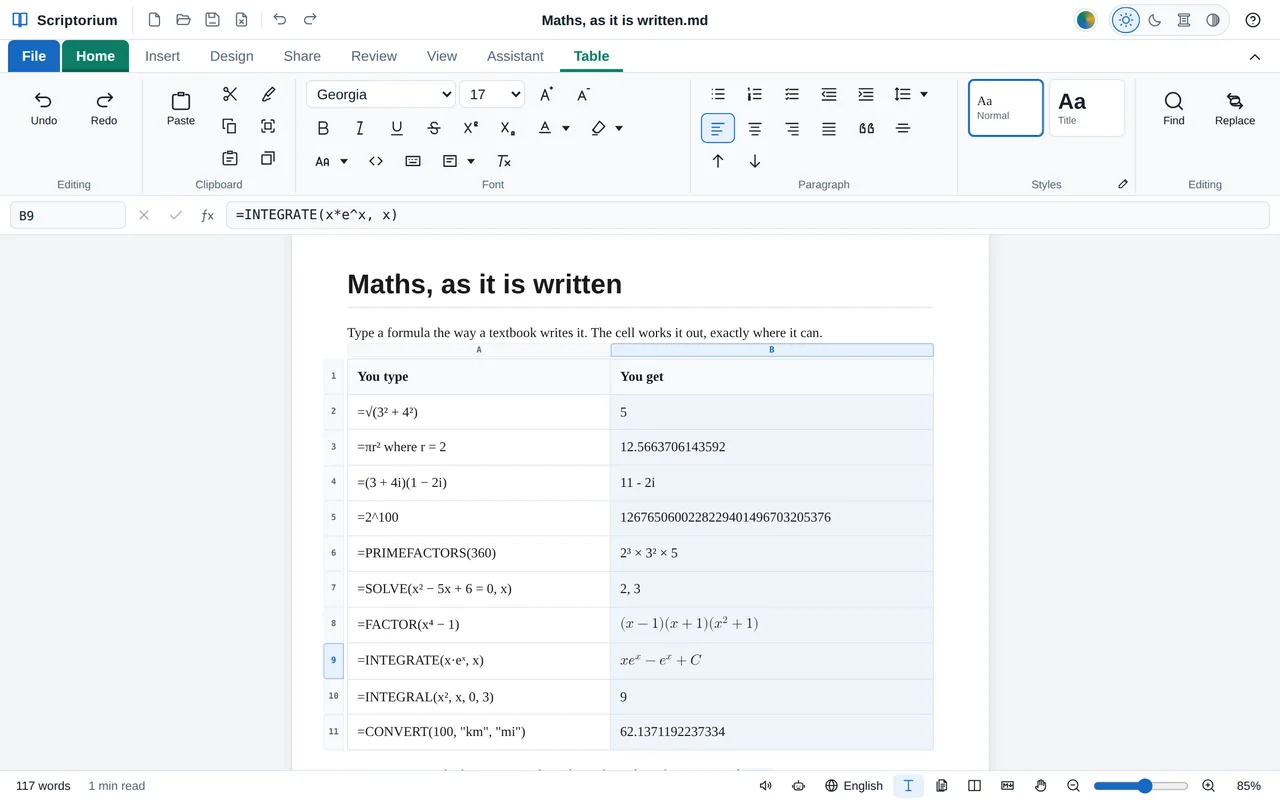Open the help question mark icon
This screenshot has width=1280, height=800.
(1253, 20)
